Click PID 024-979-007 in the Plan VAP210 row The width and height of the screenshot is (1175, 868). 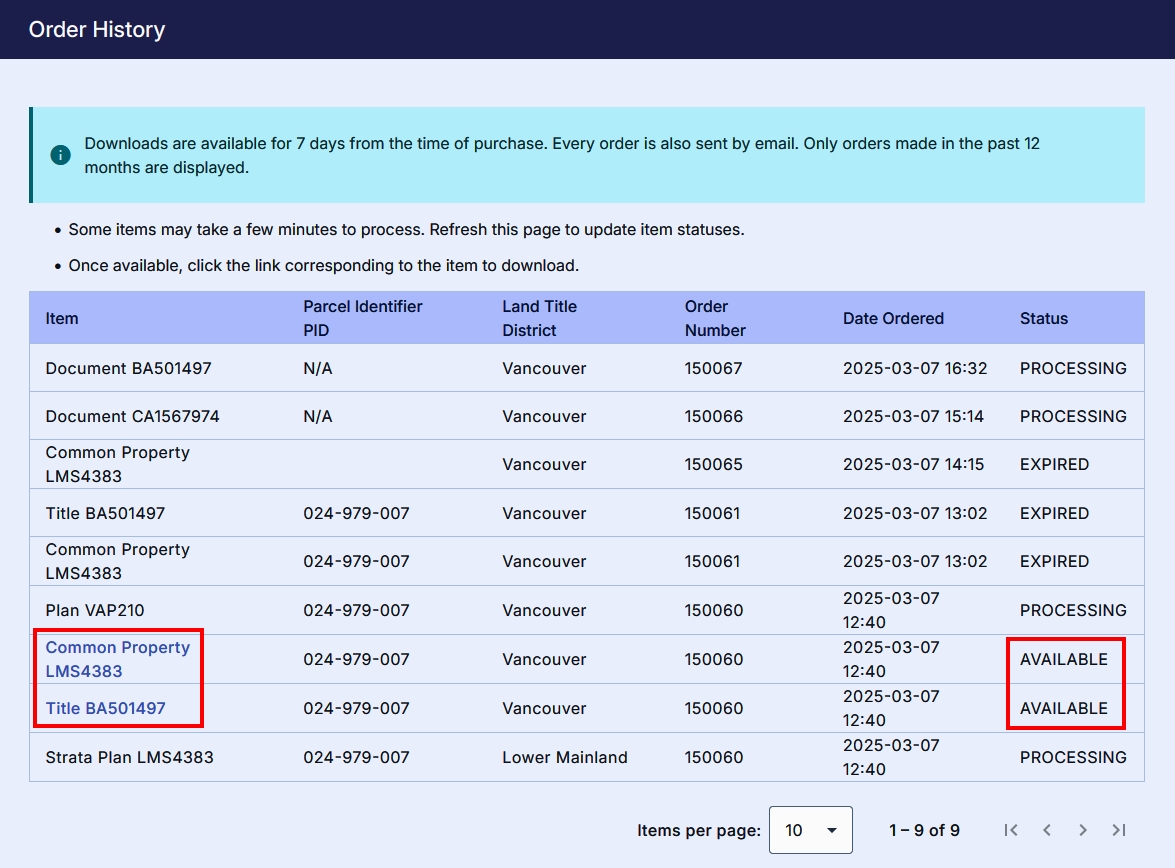[x=357, y=610]
